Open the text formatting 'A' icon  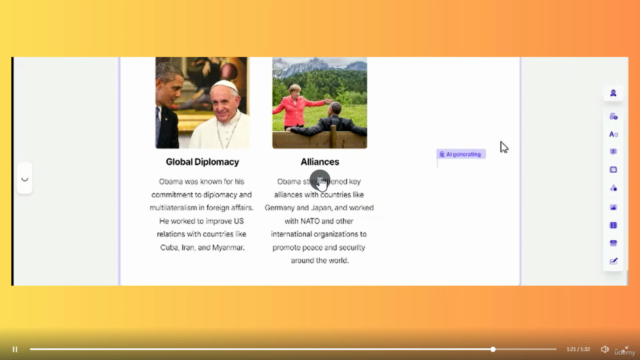pos(613,134)
